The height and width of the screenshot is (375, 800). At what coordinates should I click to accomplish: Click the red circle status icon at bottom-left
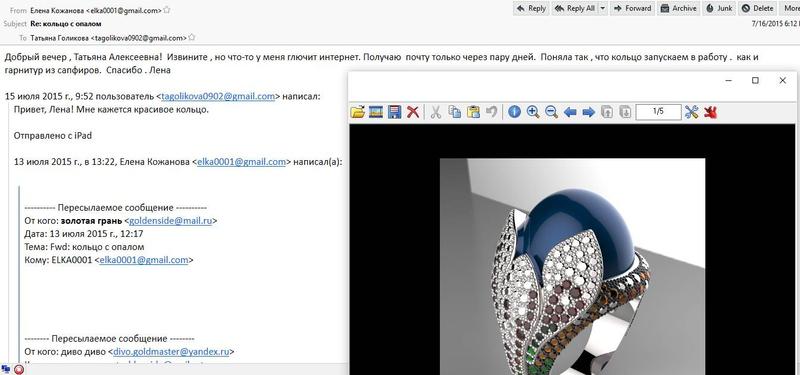(x=19, y=369)
